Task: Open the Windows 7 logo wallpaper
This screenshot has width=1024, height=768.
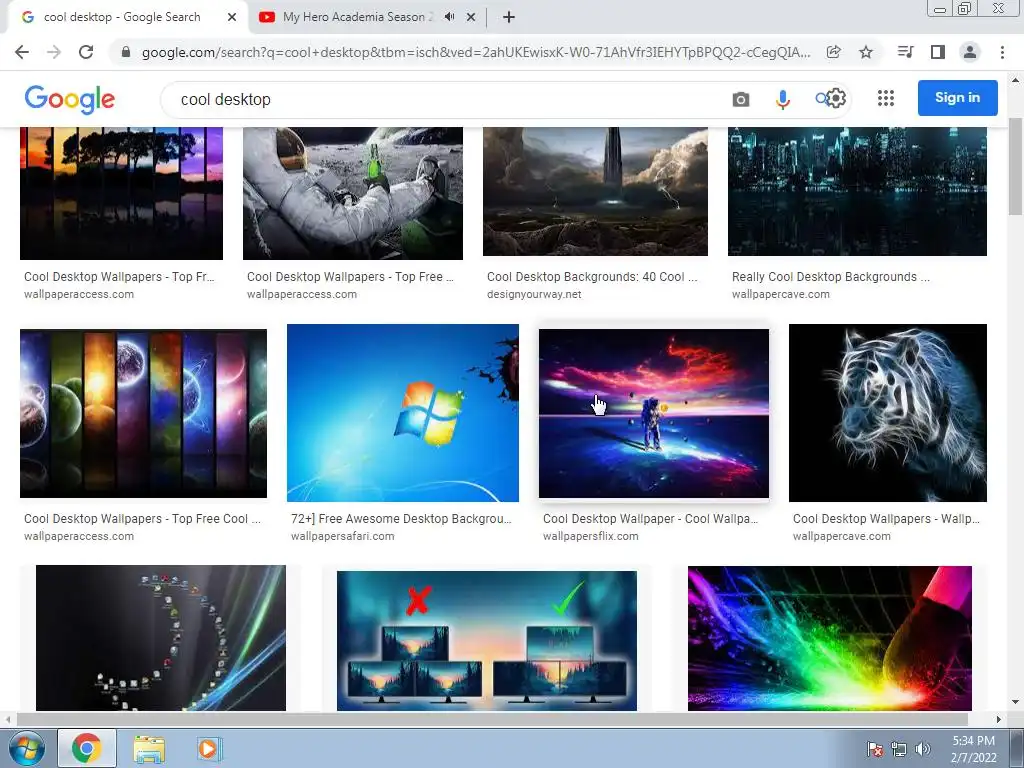Action: click(x=403, y=413)
